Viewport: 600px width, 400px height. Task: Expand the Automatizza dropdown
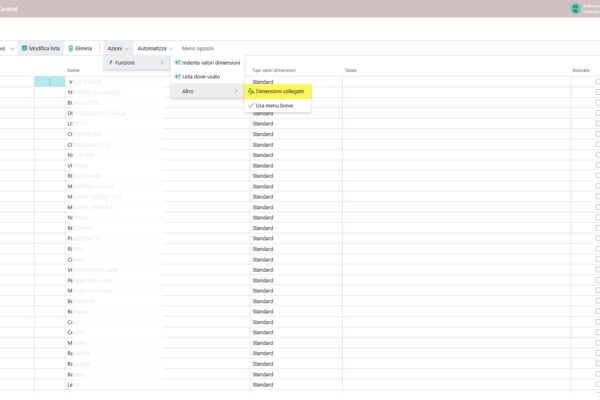click(155, 48)
